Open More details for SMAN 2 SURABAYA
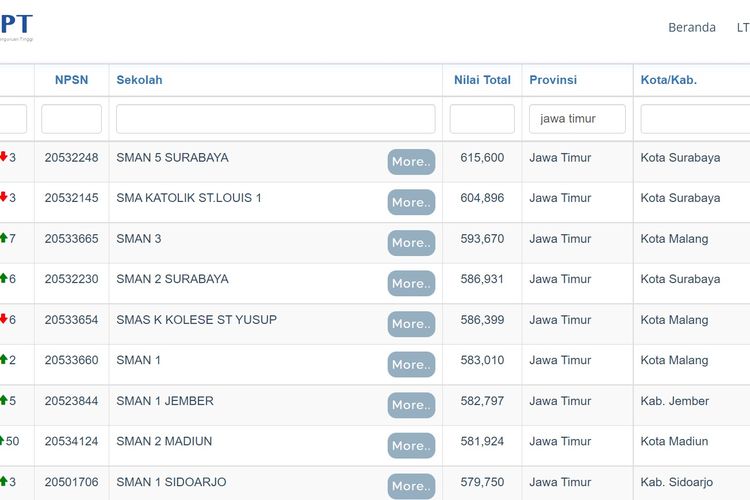Image resolution: width=750 pixels, height=500 pixels. pos(411,283)
